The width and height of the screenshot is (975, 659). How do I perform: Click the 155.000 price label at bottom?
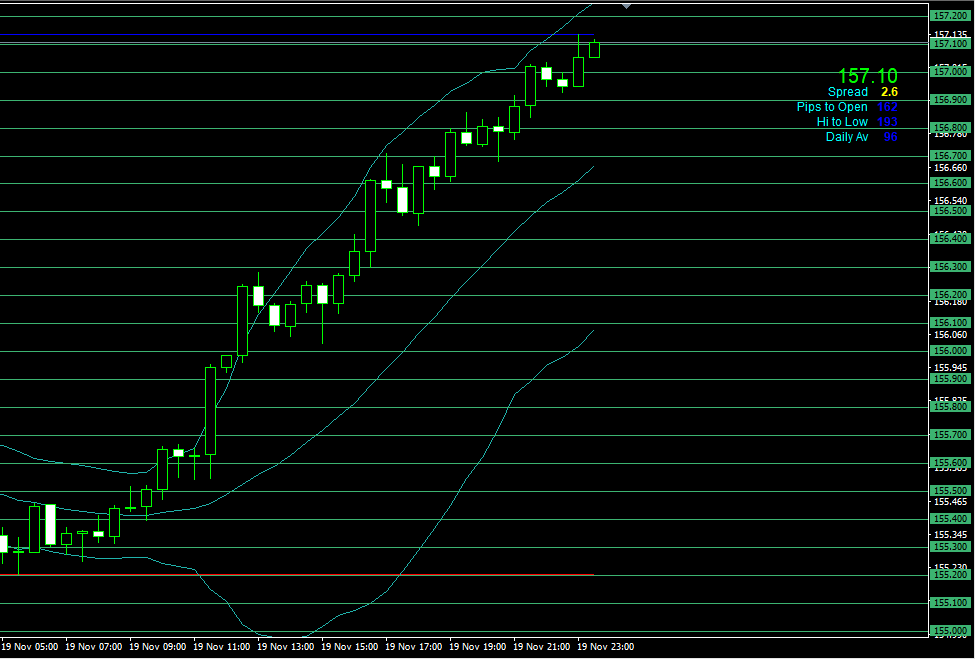click(x=949, y=631)
